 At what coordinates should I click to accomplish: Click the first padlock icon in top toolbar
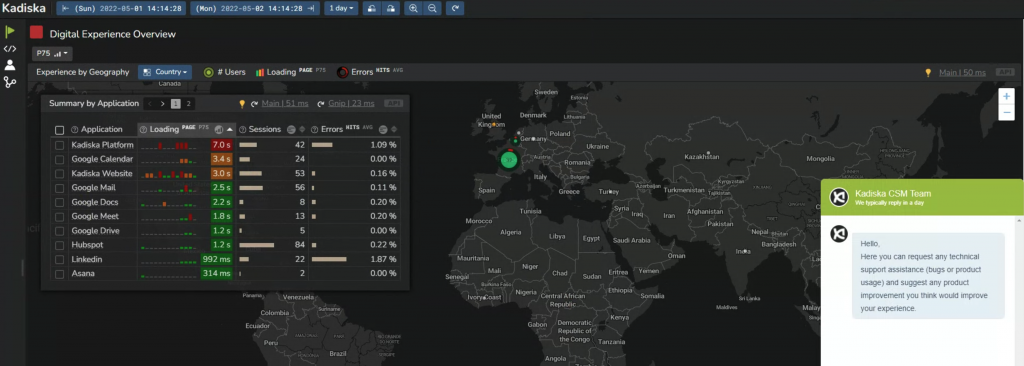click(x=371, y=8)
